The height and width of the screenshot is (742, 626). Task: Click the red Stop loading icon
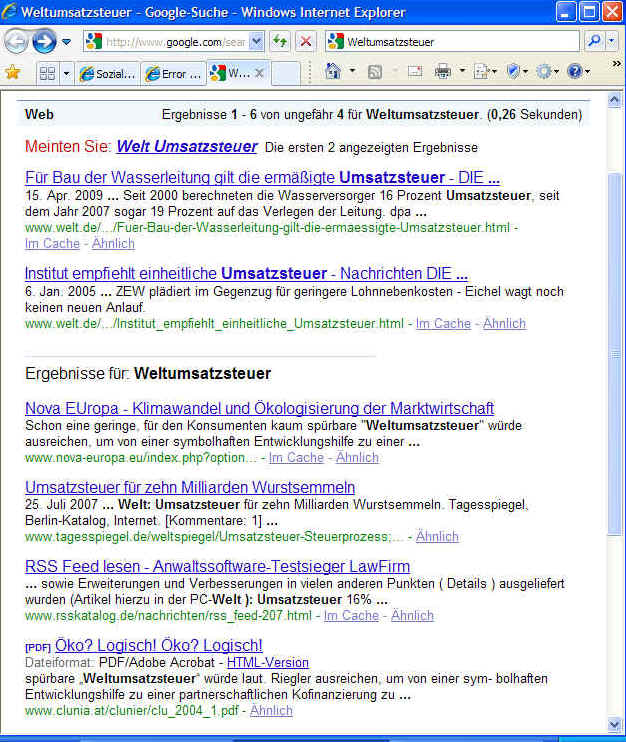305,42
